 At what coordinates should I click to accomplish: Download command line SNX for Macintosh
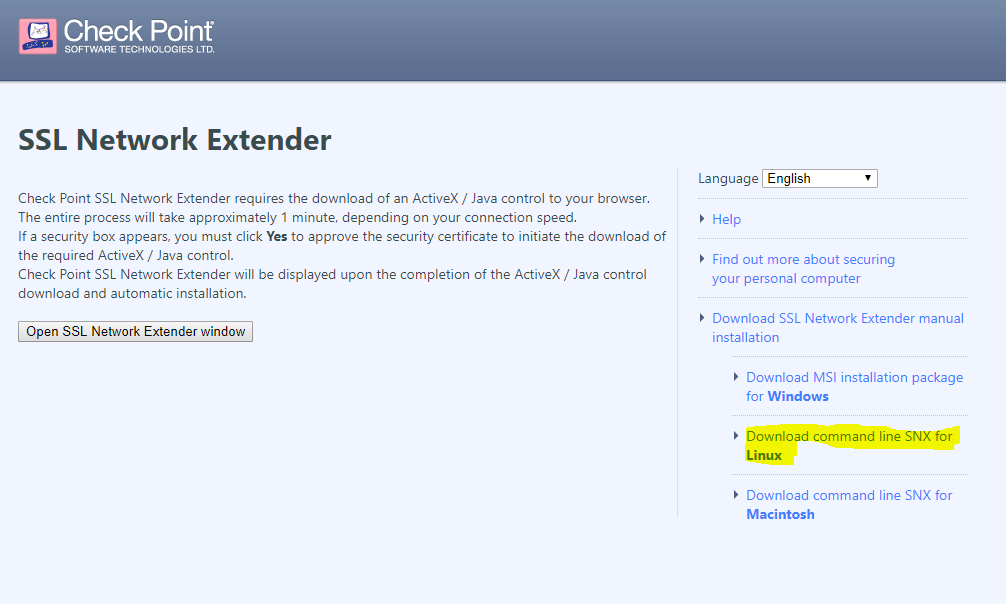pos(849,505)
